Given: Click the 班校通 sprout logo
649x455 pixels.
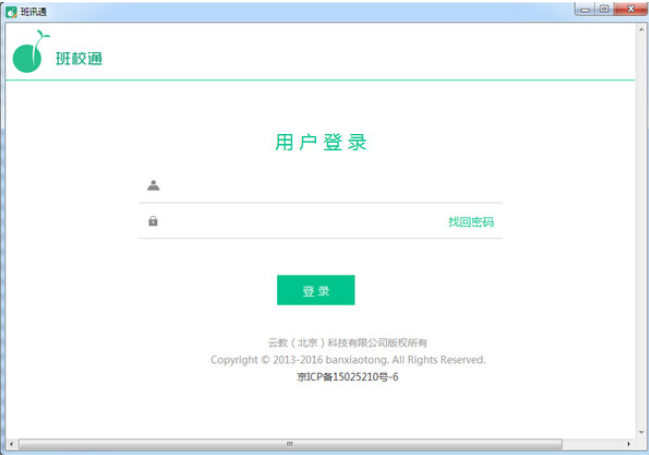Looking at the screenshot, I should 31,51.
